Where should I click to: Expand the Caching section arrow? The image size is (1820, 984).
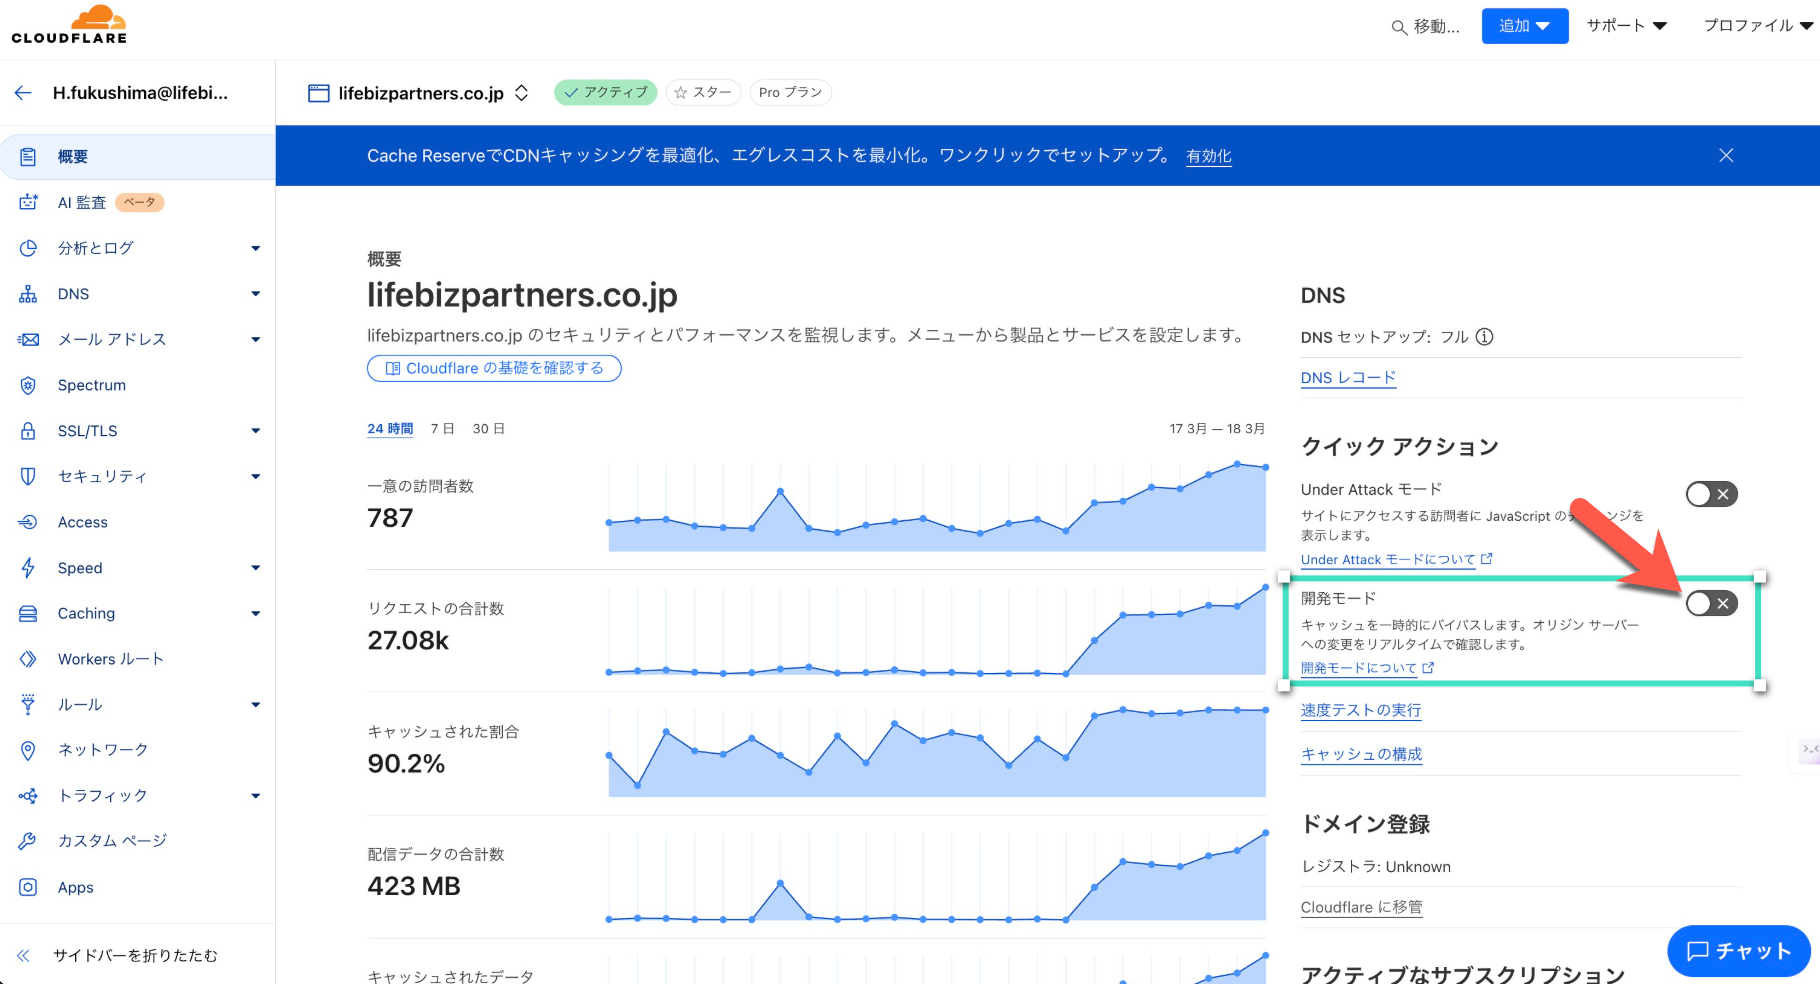256,614
